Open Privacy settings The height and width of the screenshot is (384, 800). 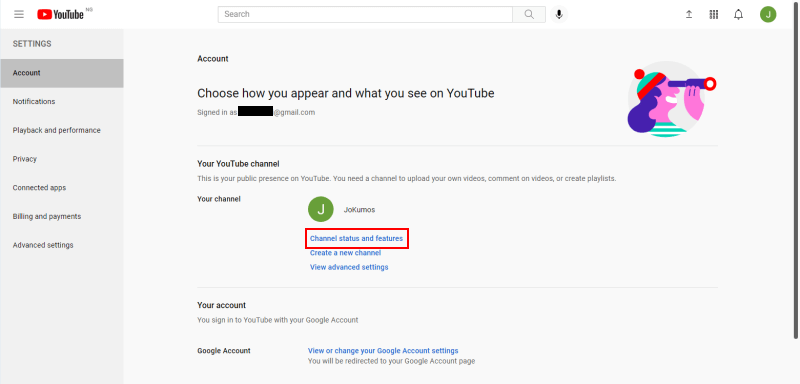point(62,159)
